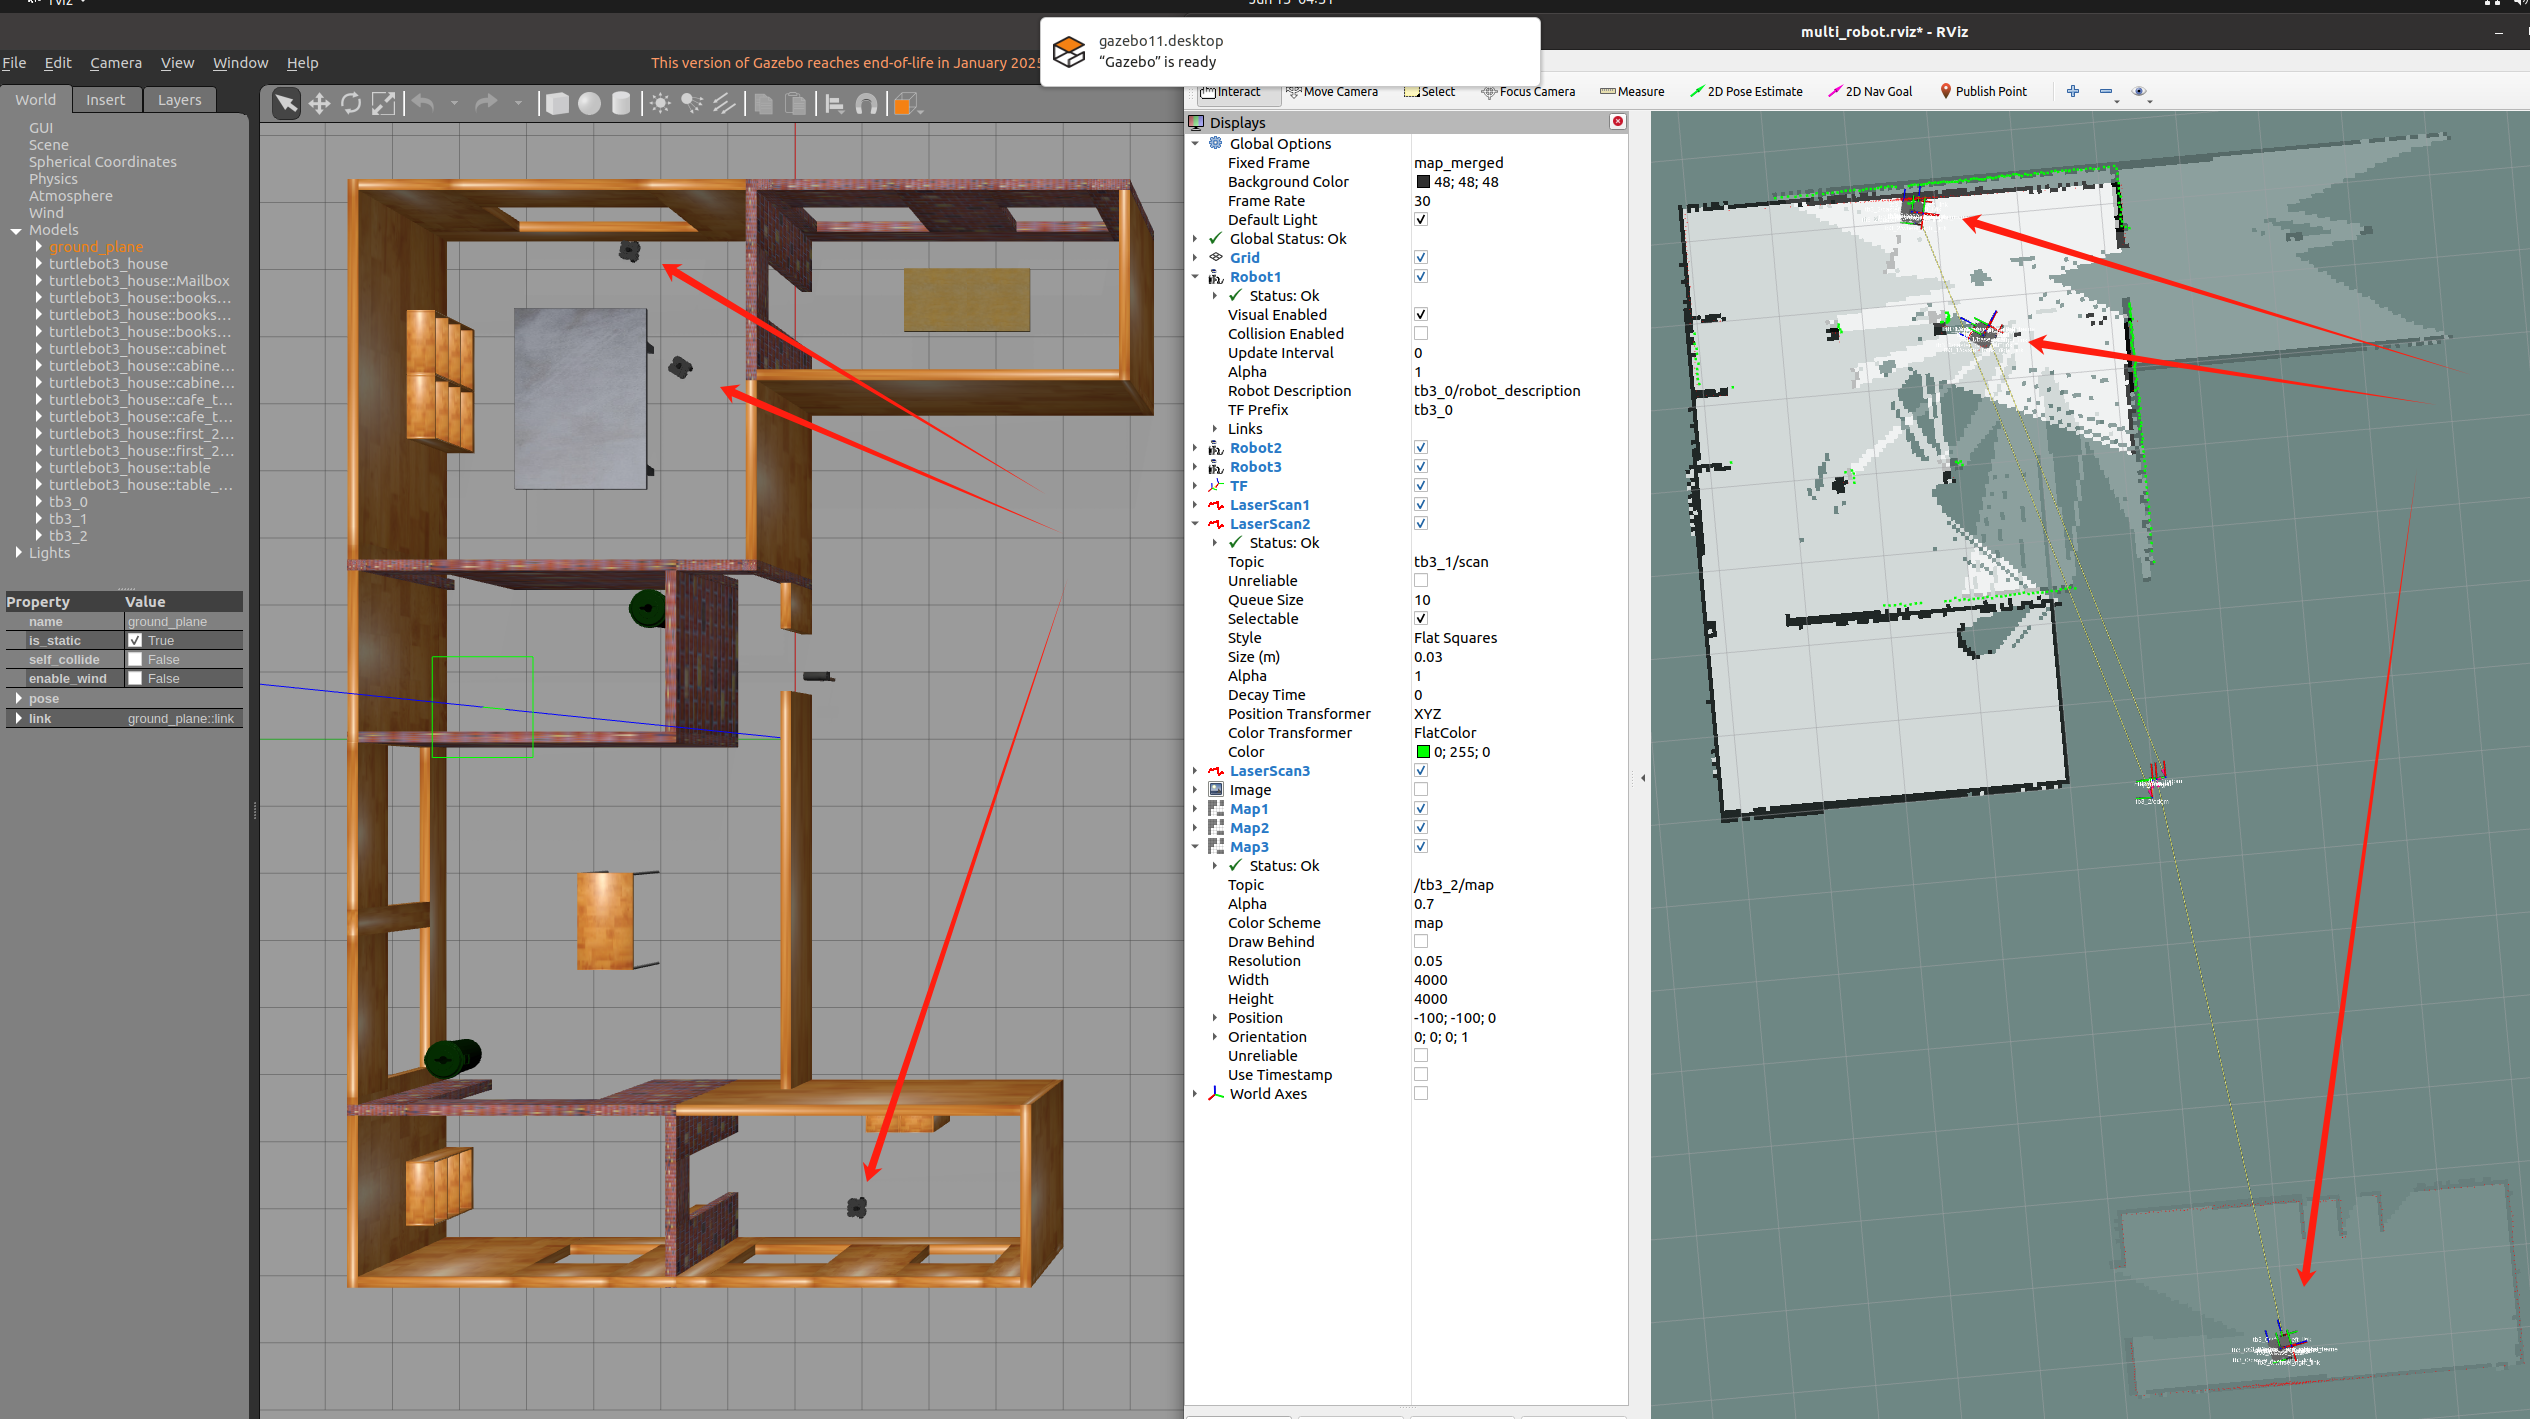Activate the scale mode tool
The width and height of the screenshot is (2530, 1419).
tap(383, 104)
